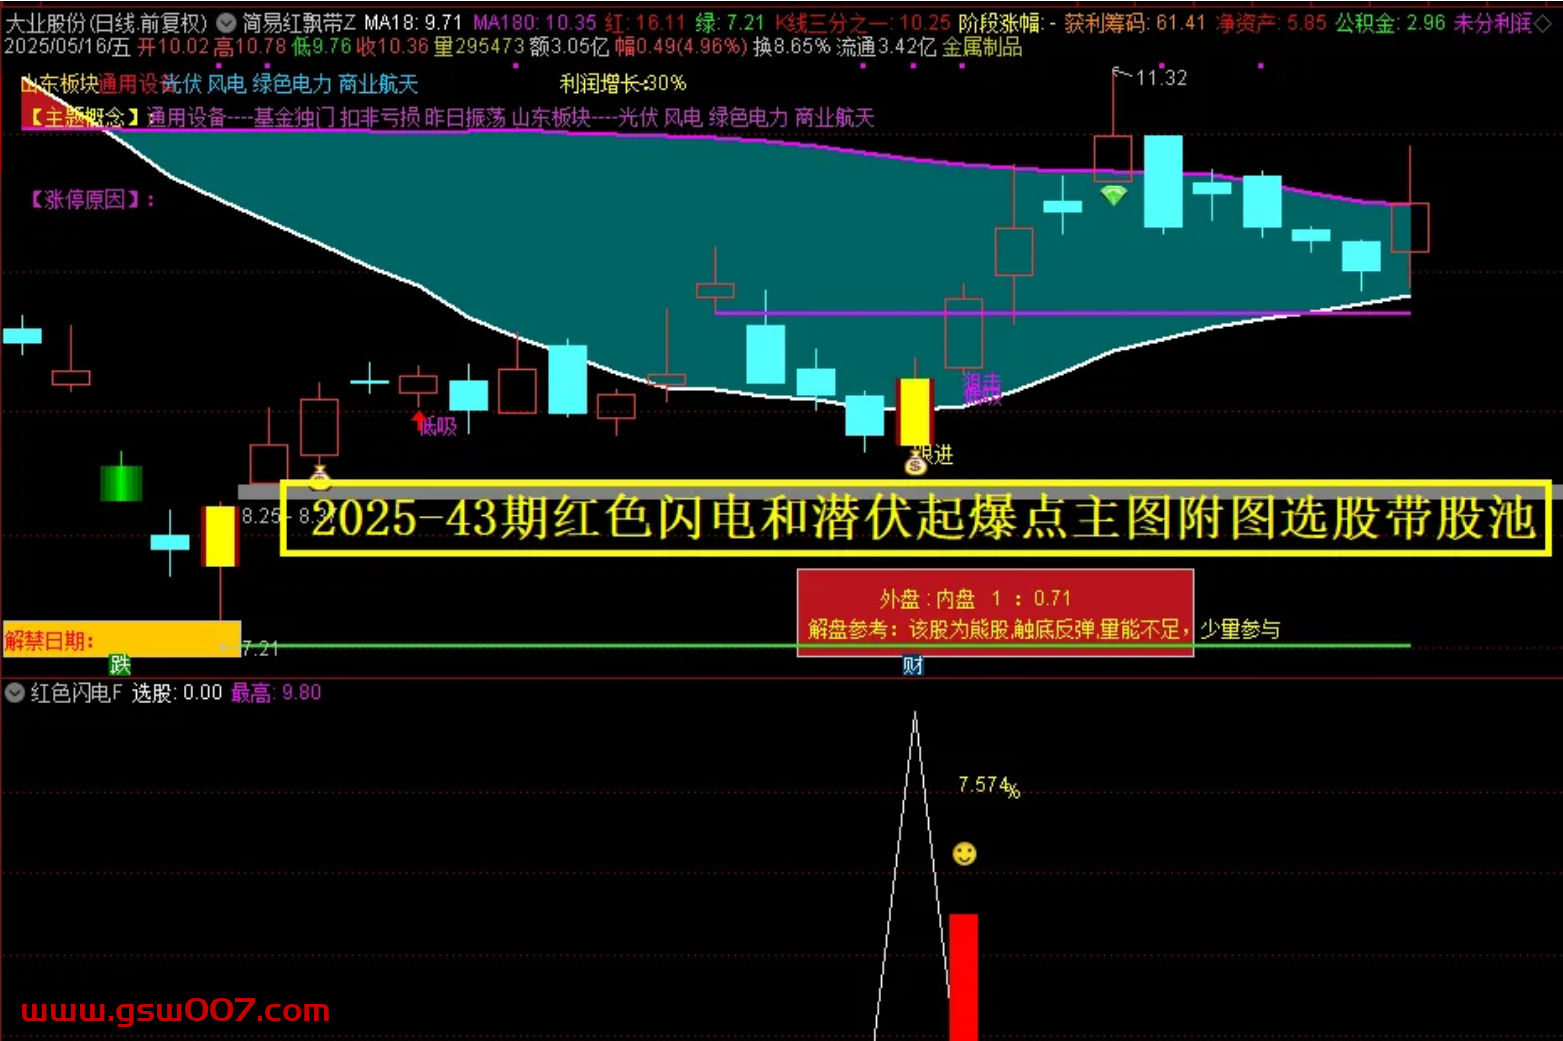Click the MA18: 9.71 value

pos(413,22)
